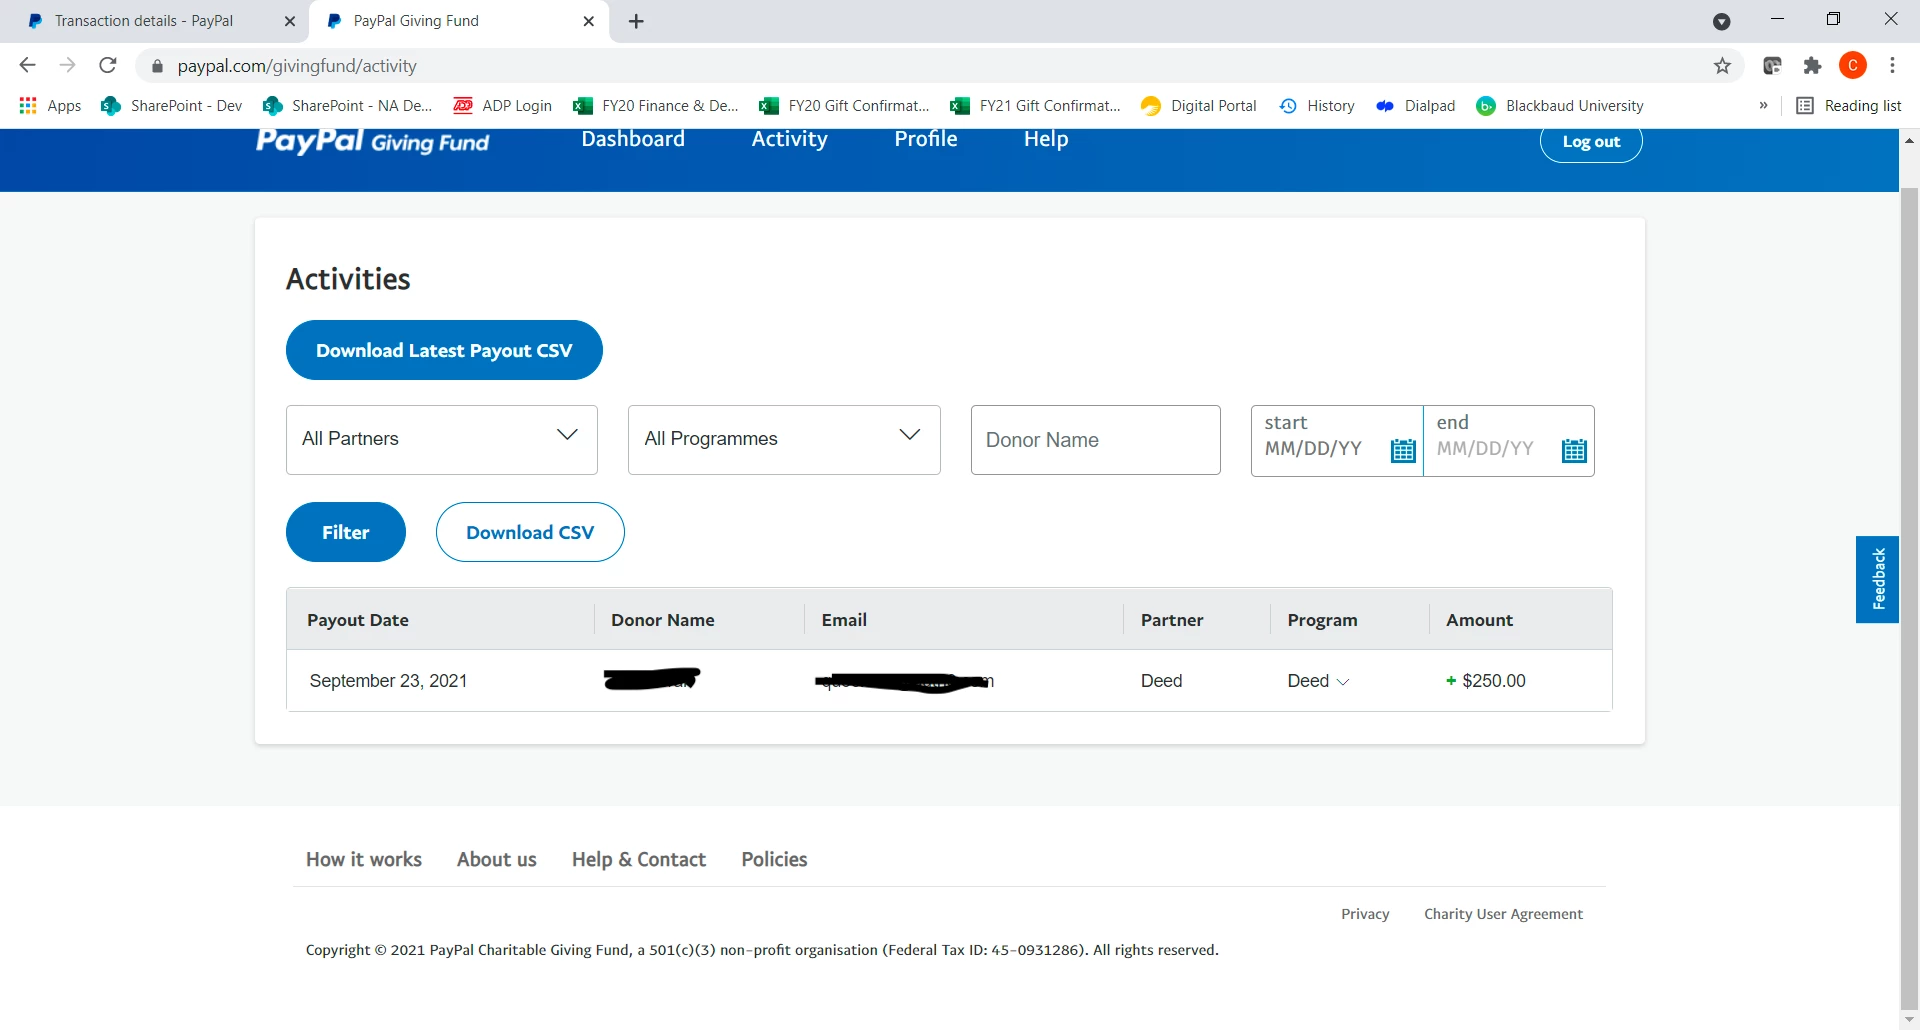Apply the Filter button
The height and width of the screenshot is (1030, 1920).
coord(346,532)
